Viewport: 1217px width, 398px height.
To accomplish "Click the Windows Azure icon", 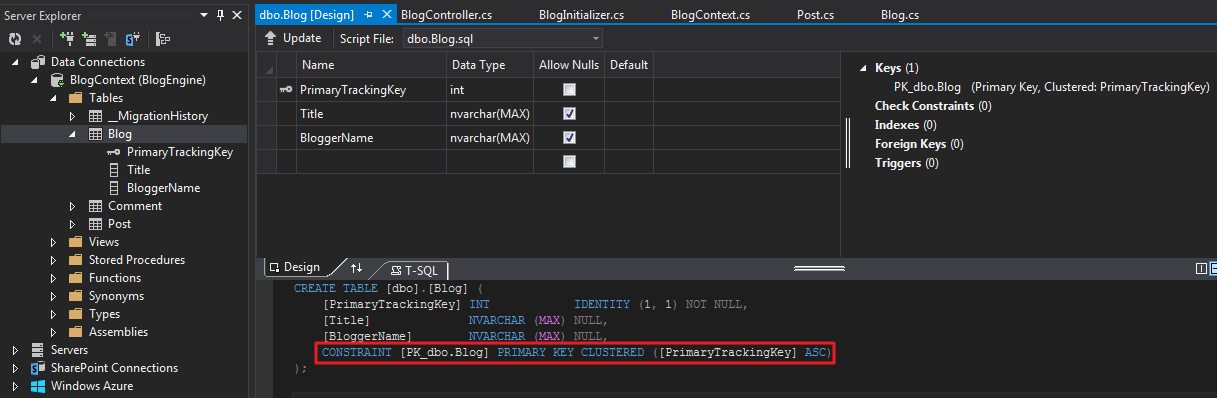I will click(37, 386).
